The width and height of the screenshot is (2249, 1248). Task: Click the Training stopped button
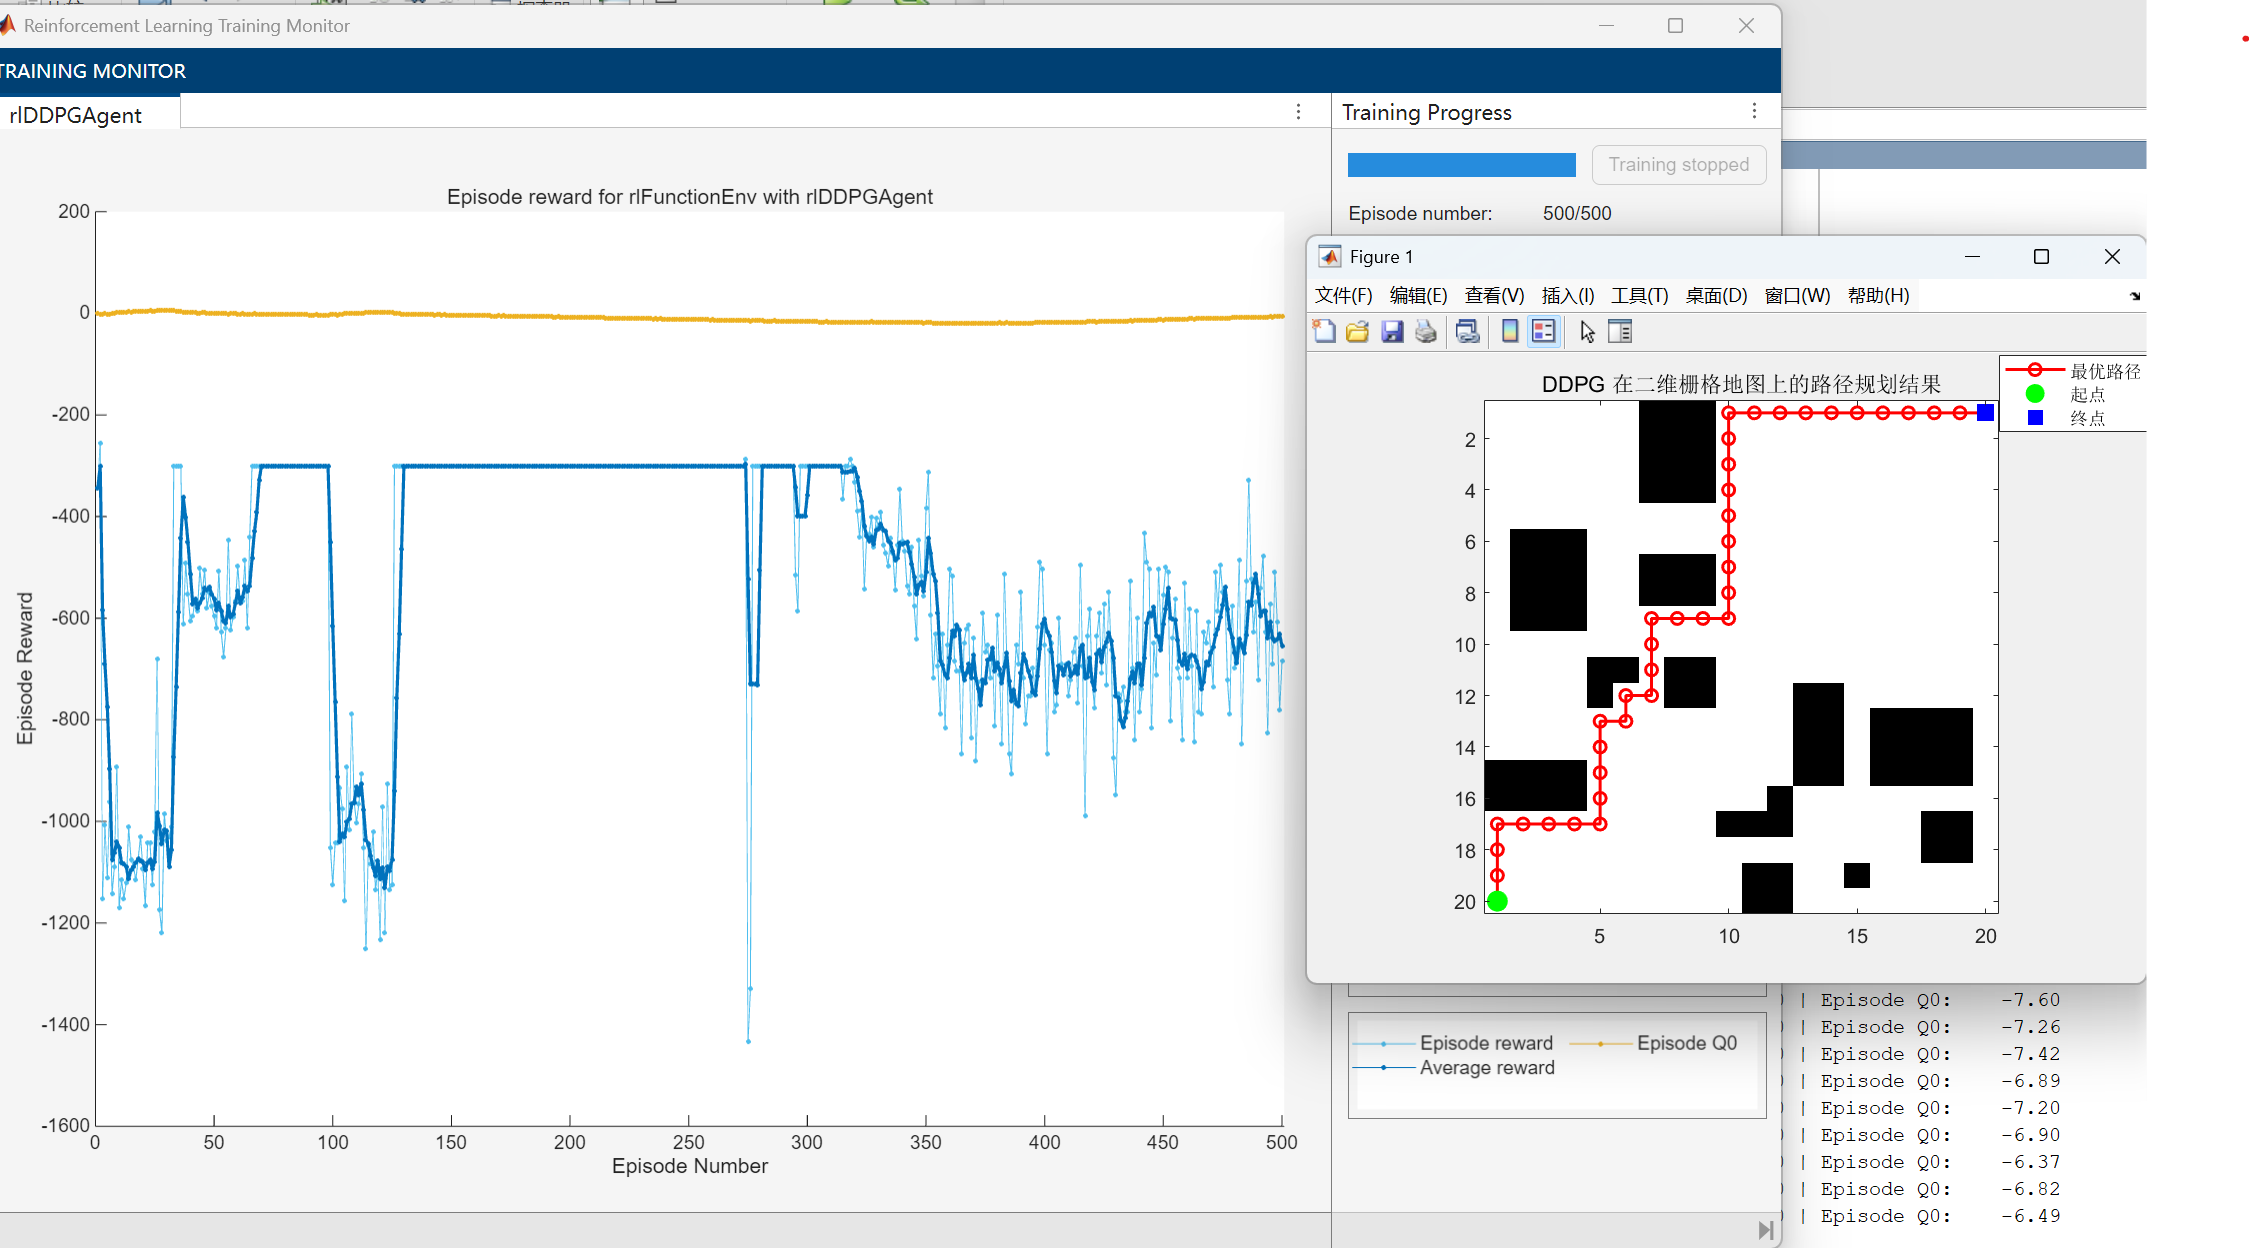[1678, 165]
